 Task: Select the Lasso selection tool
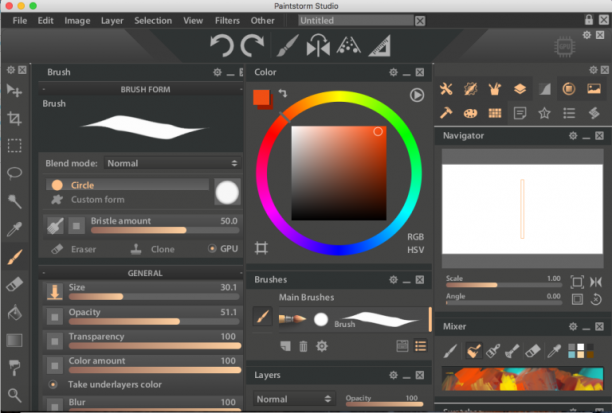tap(14, 173)
